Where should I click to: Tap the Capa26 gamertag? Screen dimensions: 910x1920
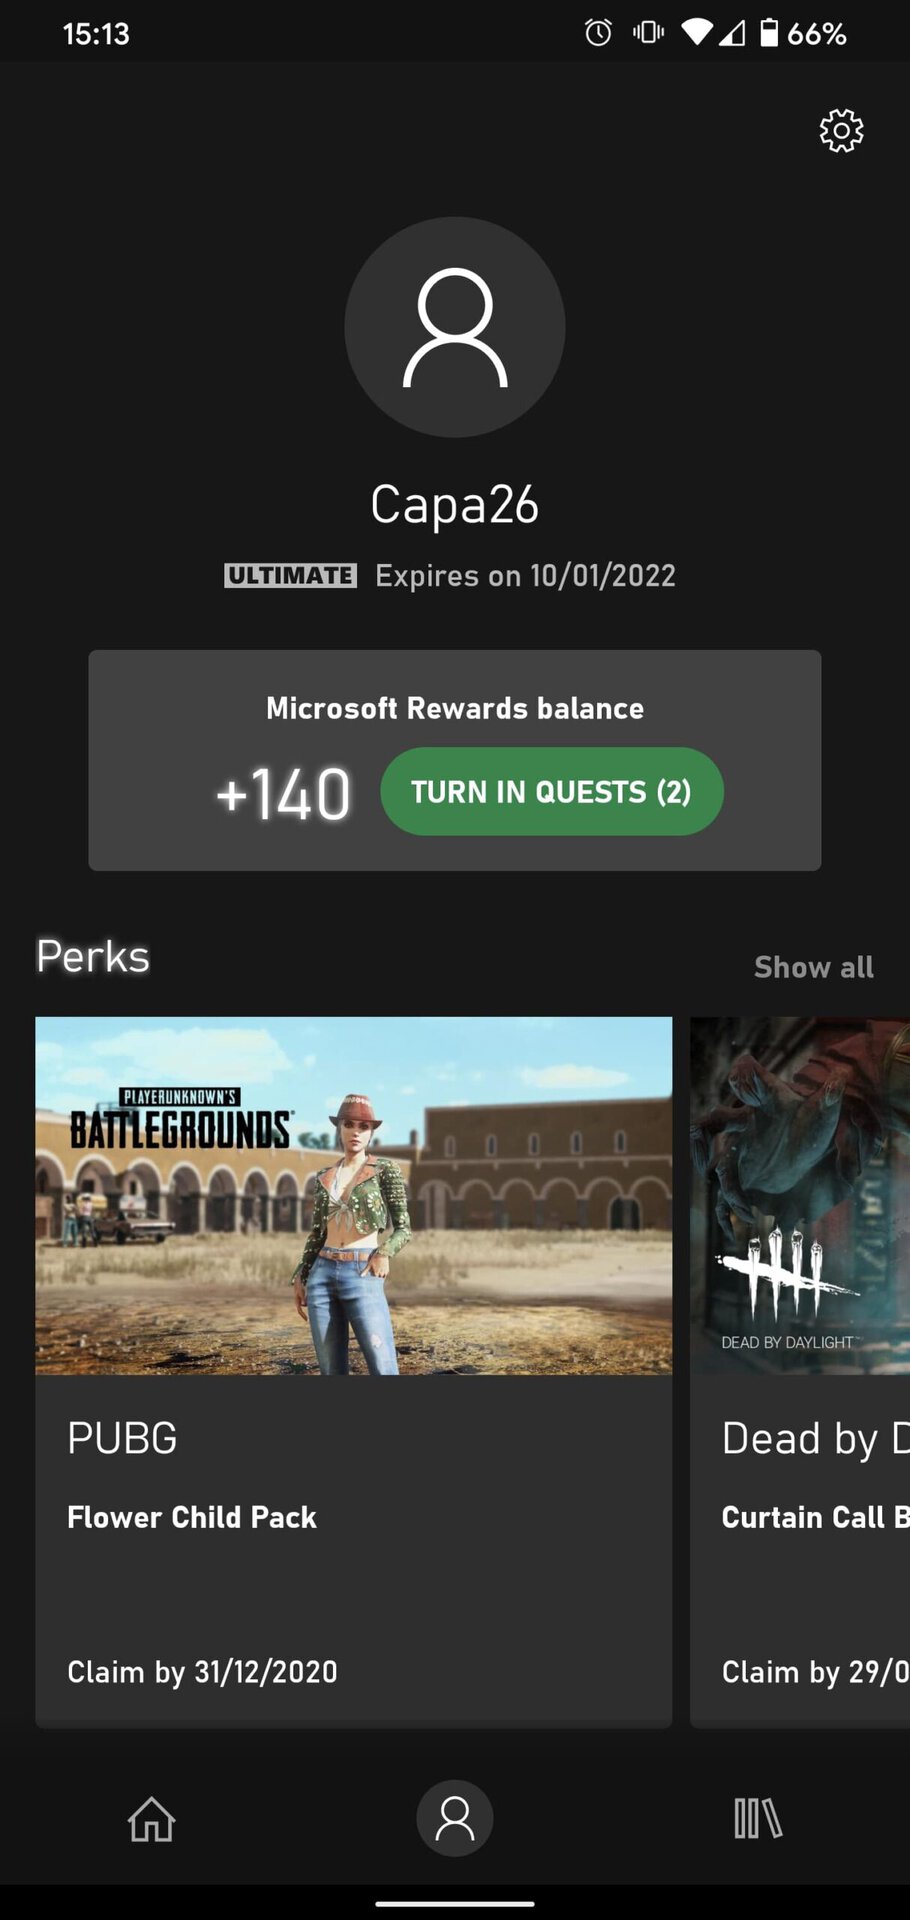pos(455,504)
